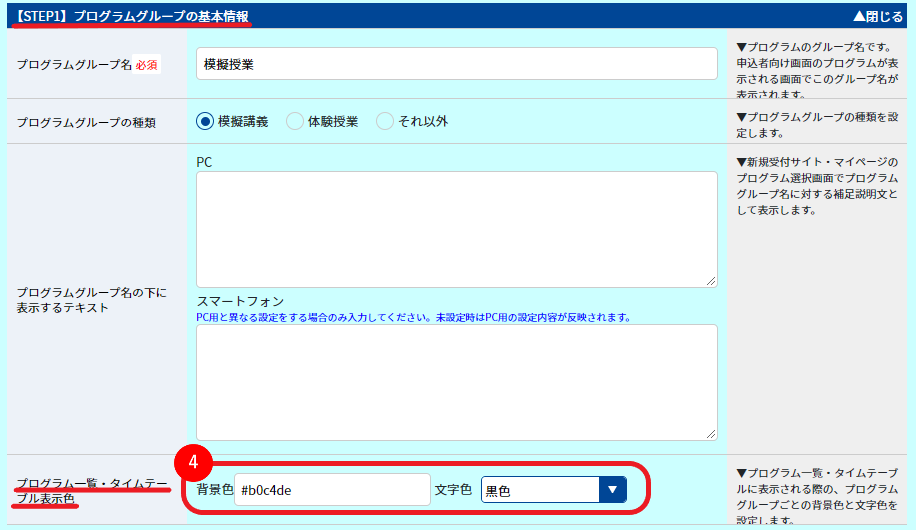916x530 pixels.
Task: Click the red 必須 badge
Action: click(x=147, y=65)
